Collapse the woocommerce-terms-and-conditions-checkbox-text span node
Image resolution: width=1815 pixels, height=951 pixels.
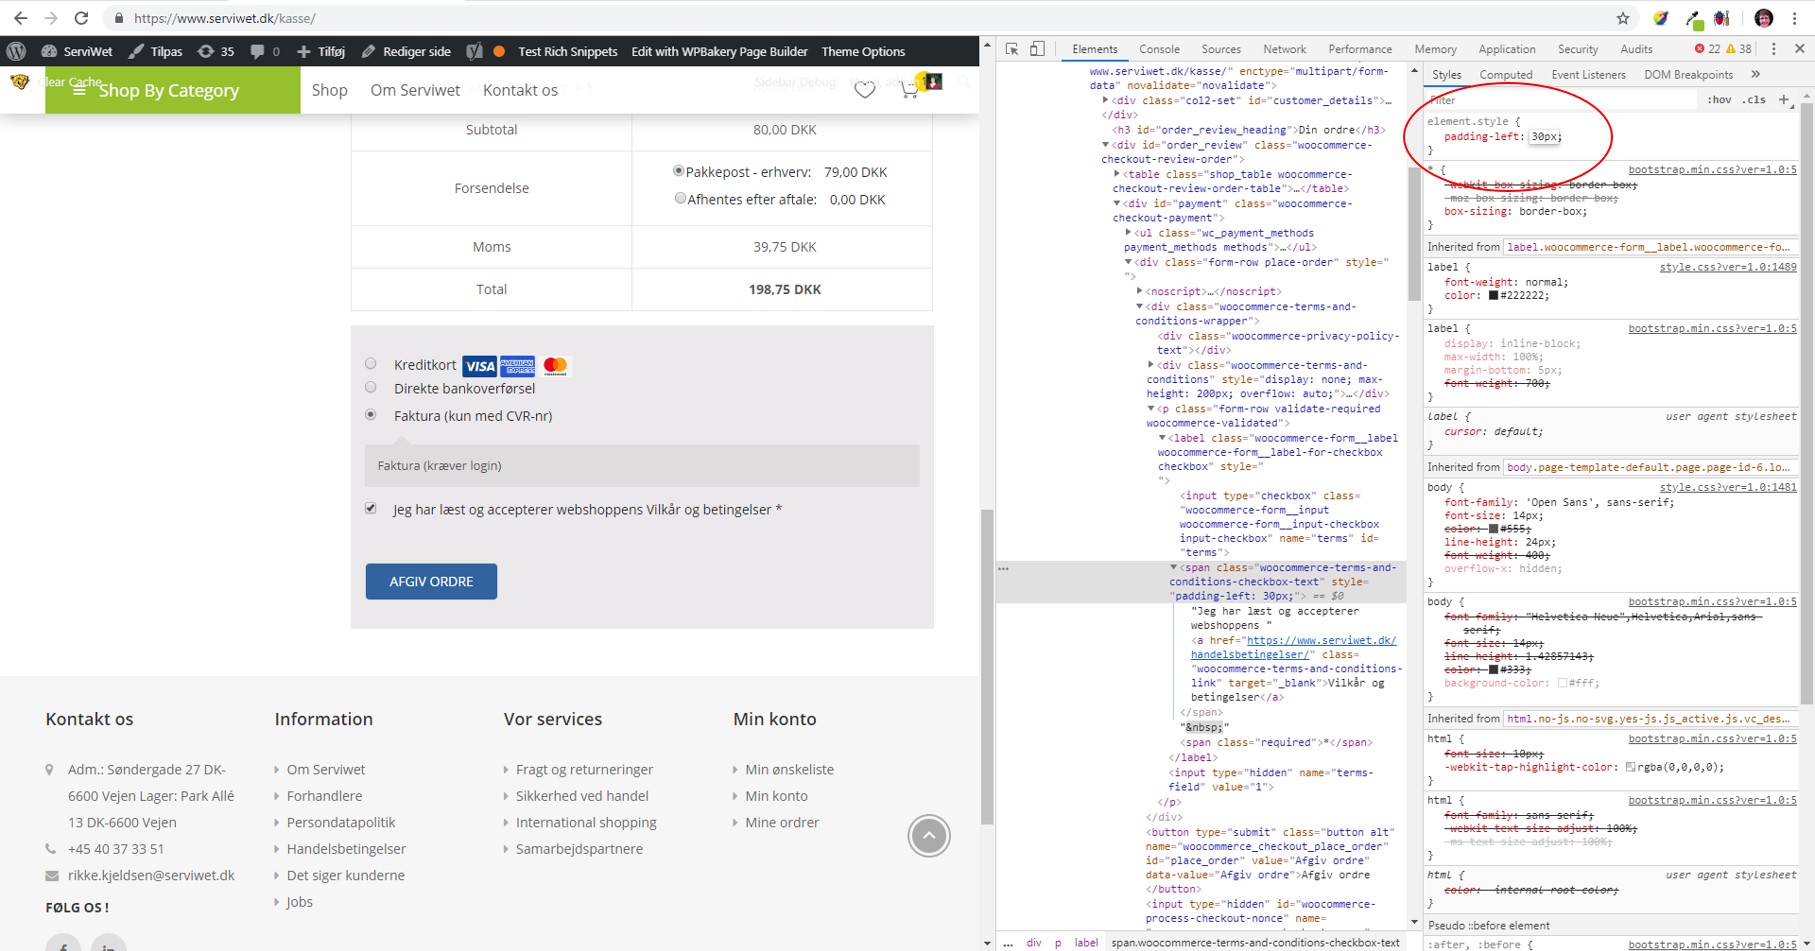(1174, 567)
